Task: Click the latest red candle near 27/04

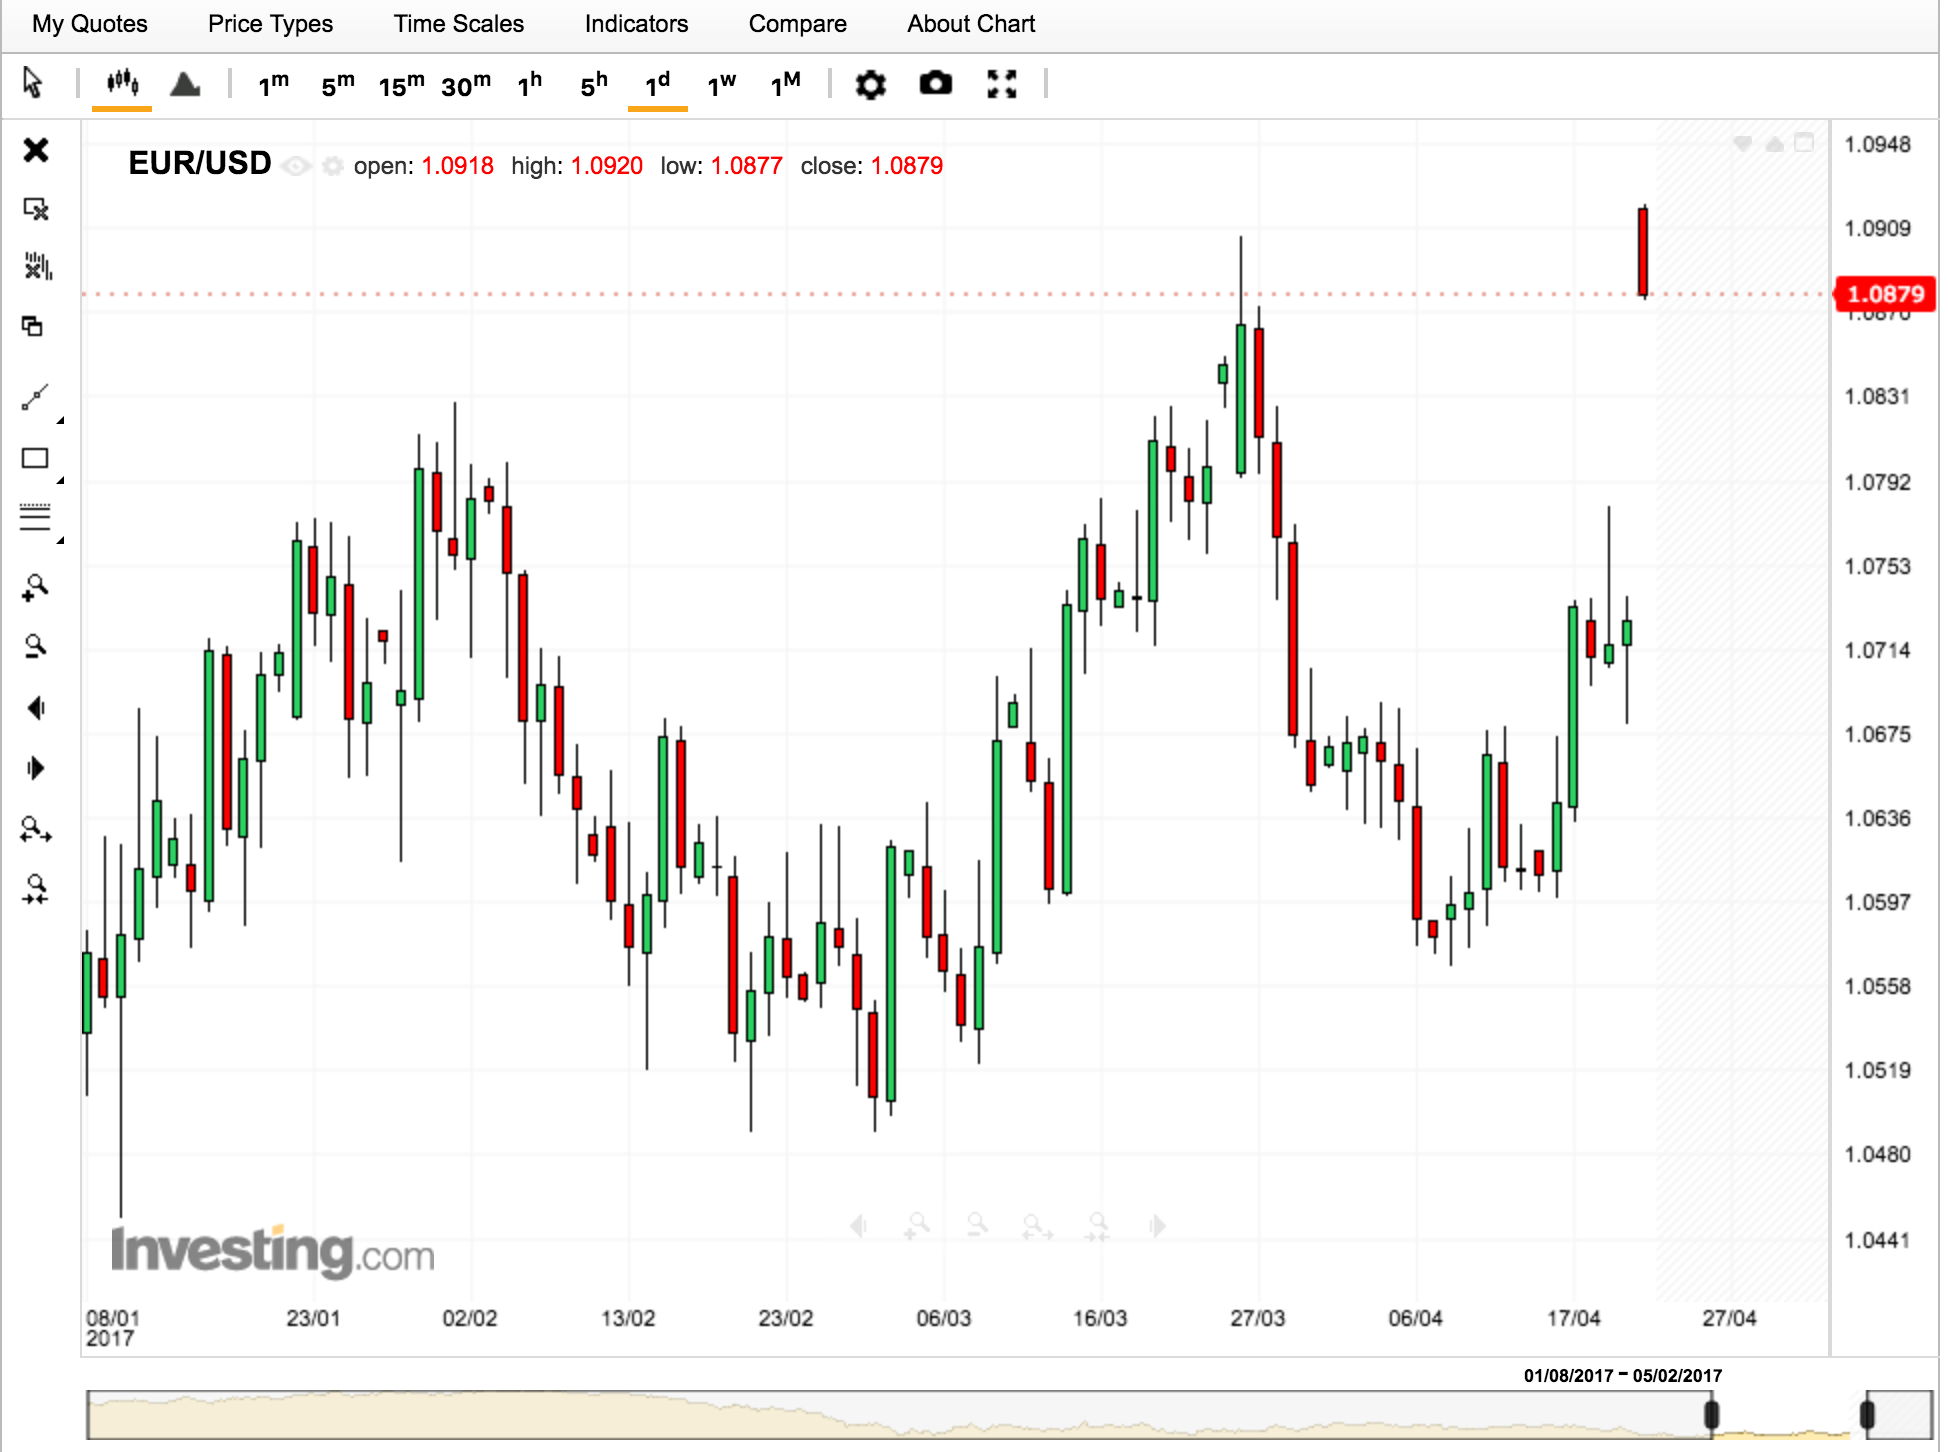Action: pos(1643,252)
